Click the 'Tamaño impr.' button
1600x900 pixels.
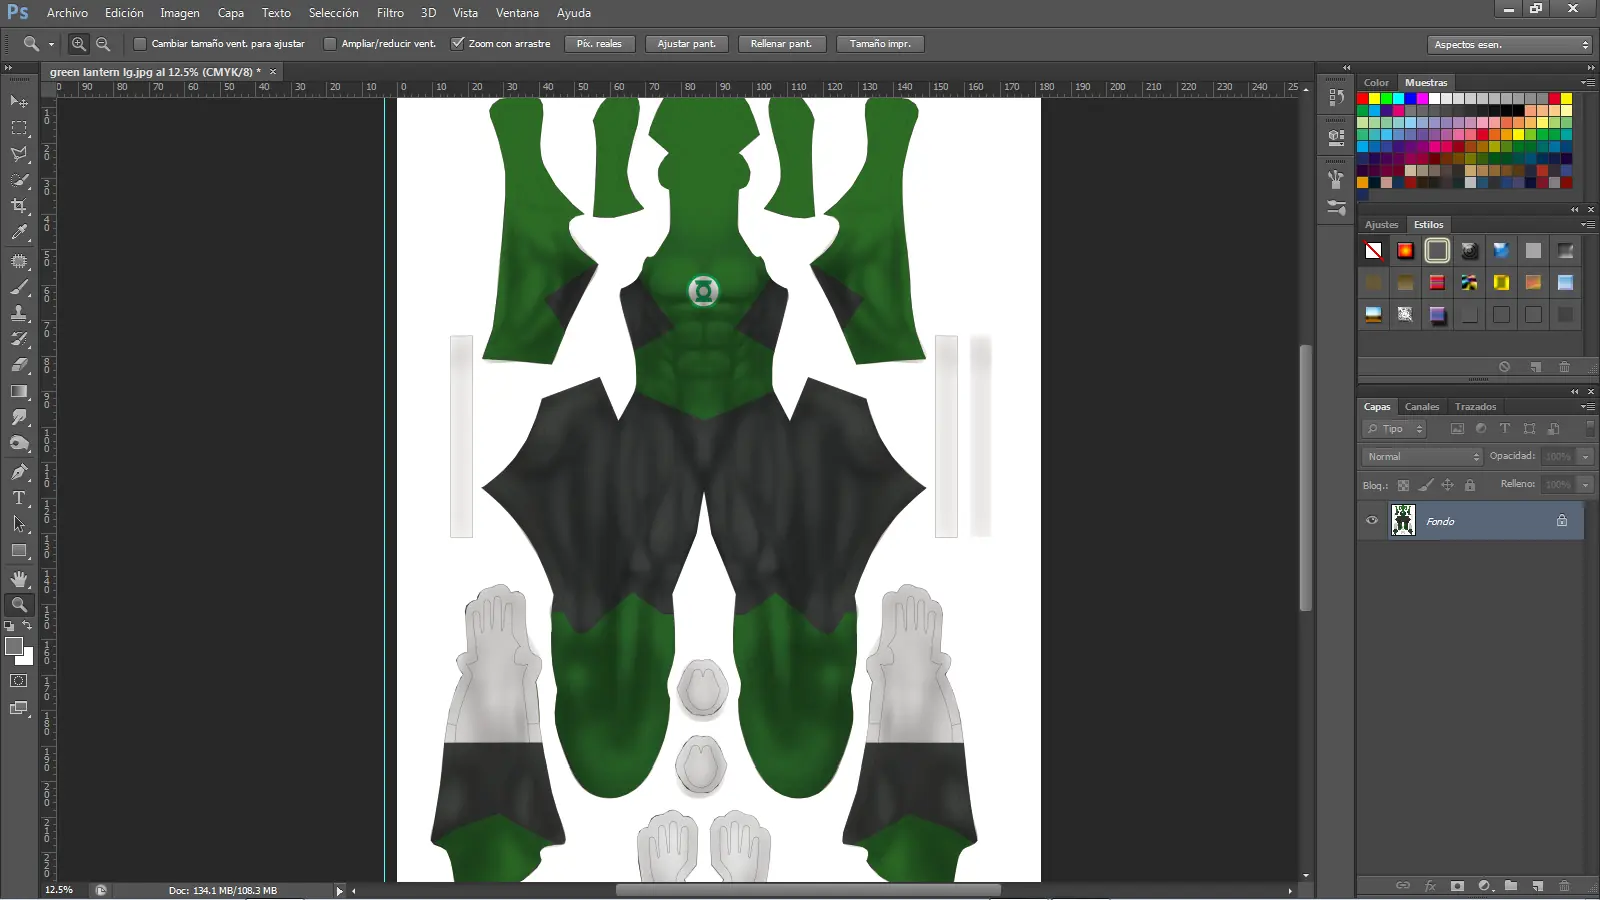(x=880, y=44)
